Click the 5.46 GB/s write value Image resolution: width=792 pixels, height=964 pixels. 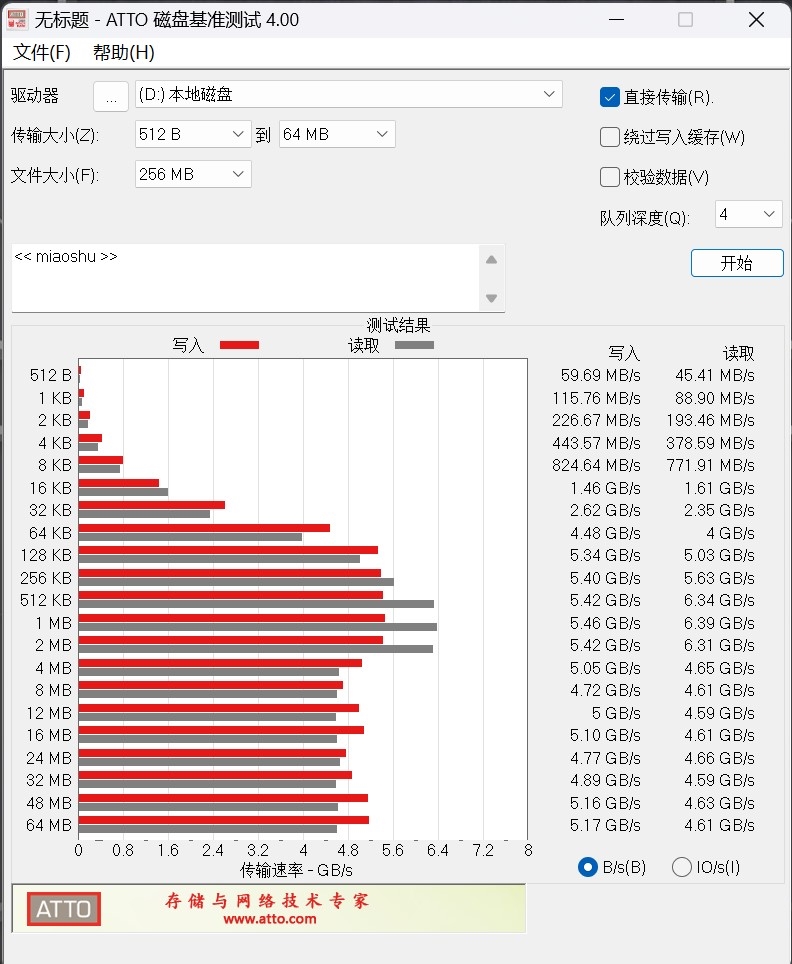605,623
